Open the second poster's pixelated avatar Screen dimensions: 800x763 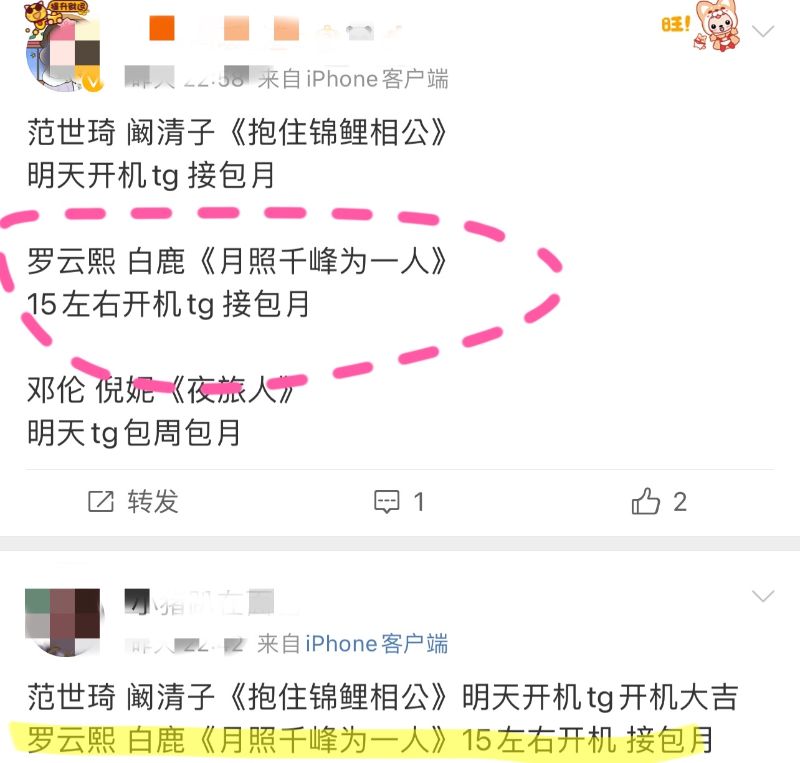pyautogui.click(x=63, y=622)
